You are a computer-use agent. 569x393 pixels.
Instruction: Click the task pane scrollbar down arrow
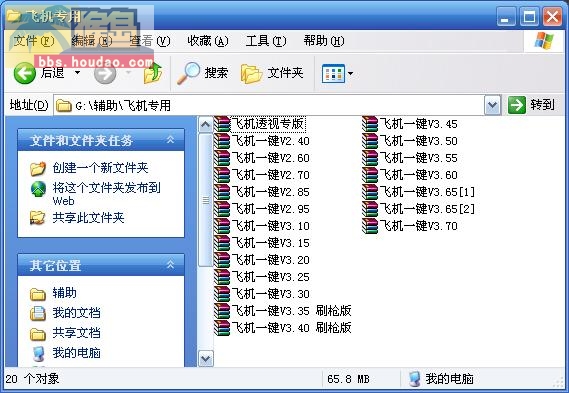[x=206, y=359]
